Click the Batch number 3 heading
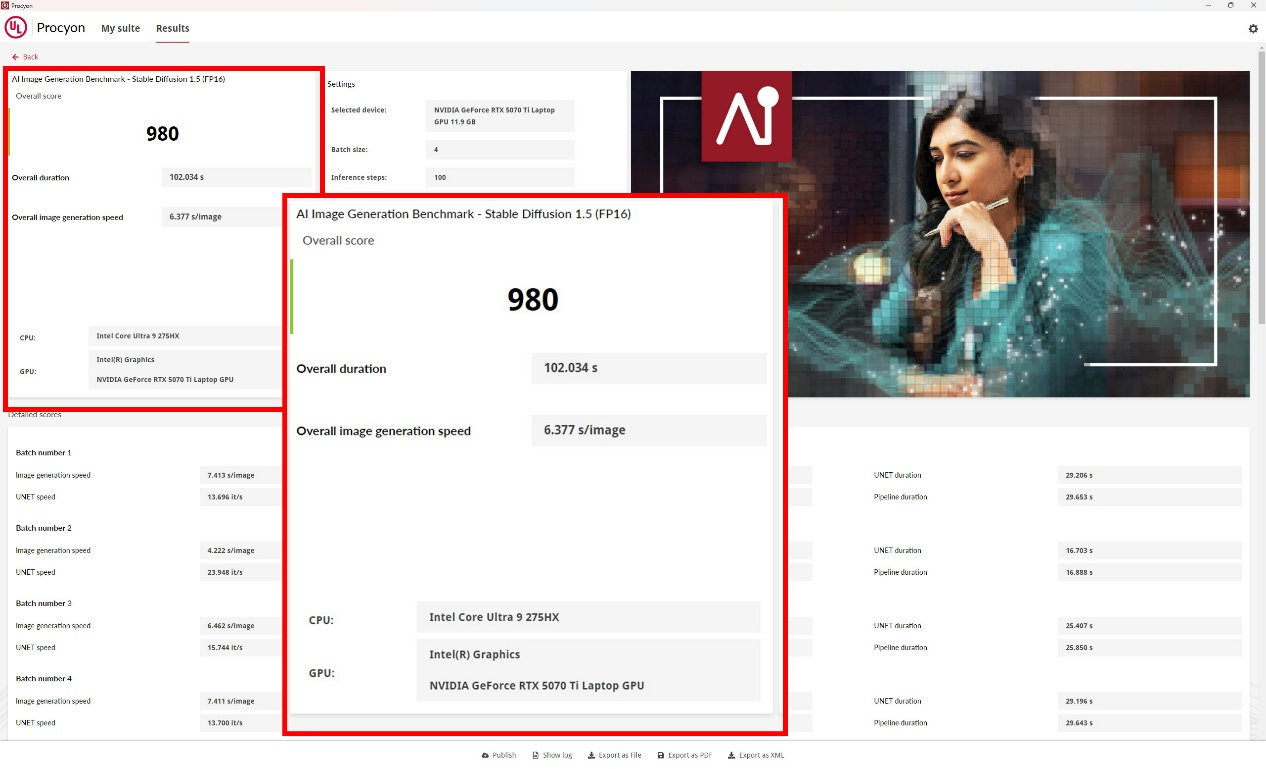Viewport: 1266px width, 769px height. point(43,603)
